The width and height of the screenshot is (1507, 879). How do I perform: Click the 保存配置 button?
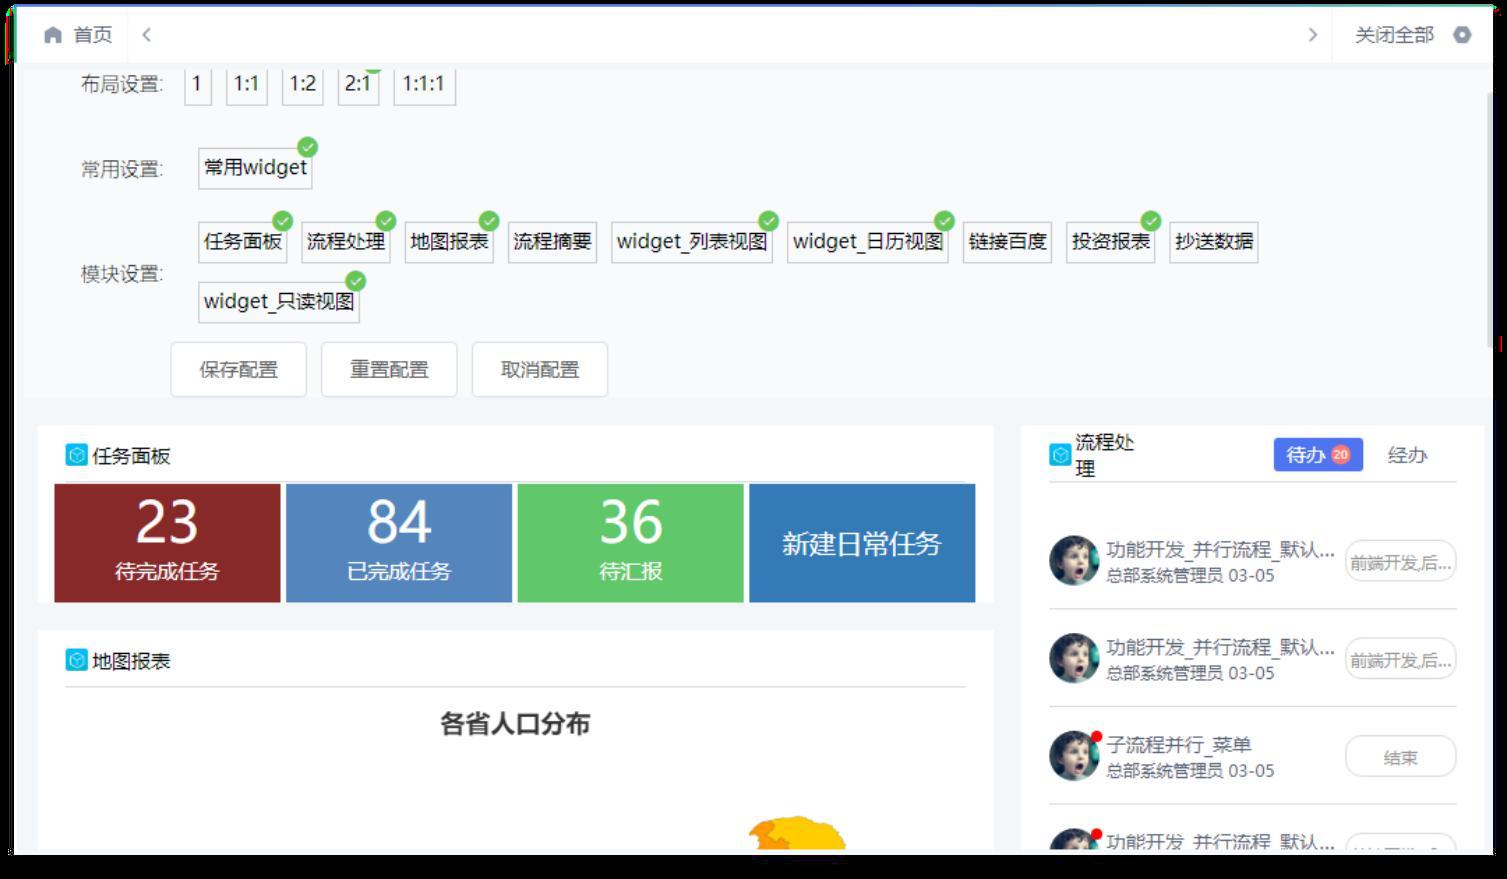pyautogui.click(x=238, y=369)
